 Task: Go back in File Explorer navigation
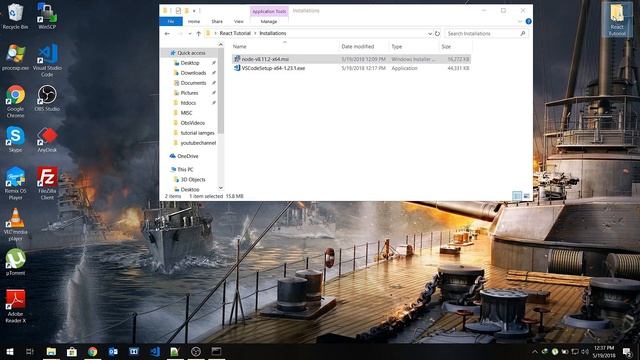(x=167, y=33)
